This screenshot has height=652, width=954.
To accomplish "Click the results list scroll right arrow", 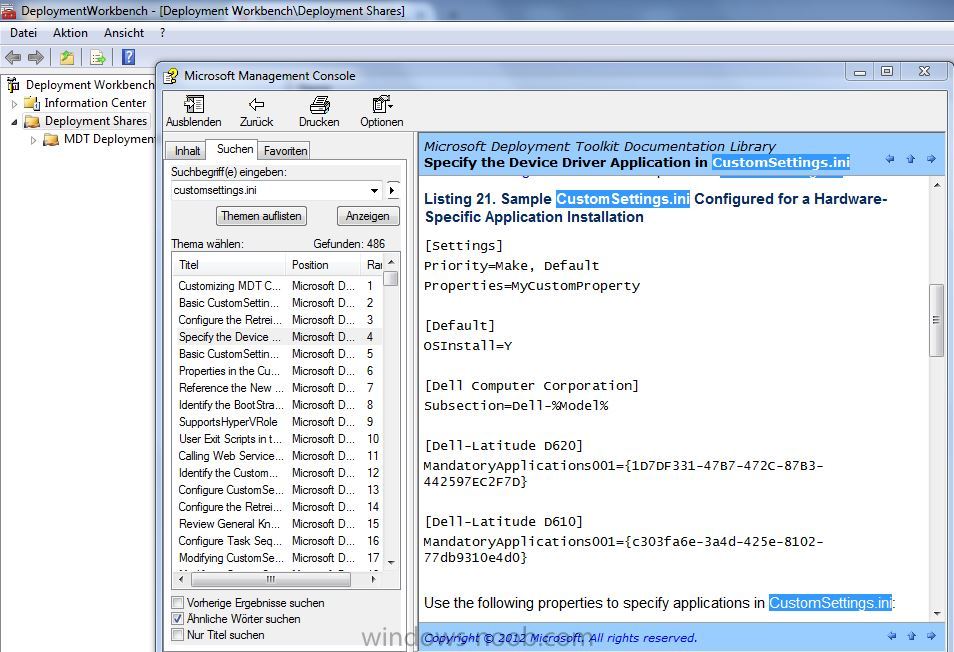I will [374, 579].
